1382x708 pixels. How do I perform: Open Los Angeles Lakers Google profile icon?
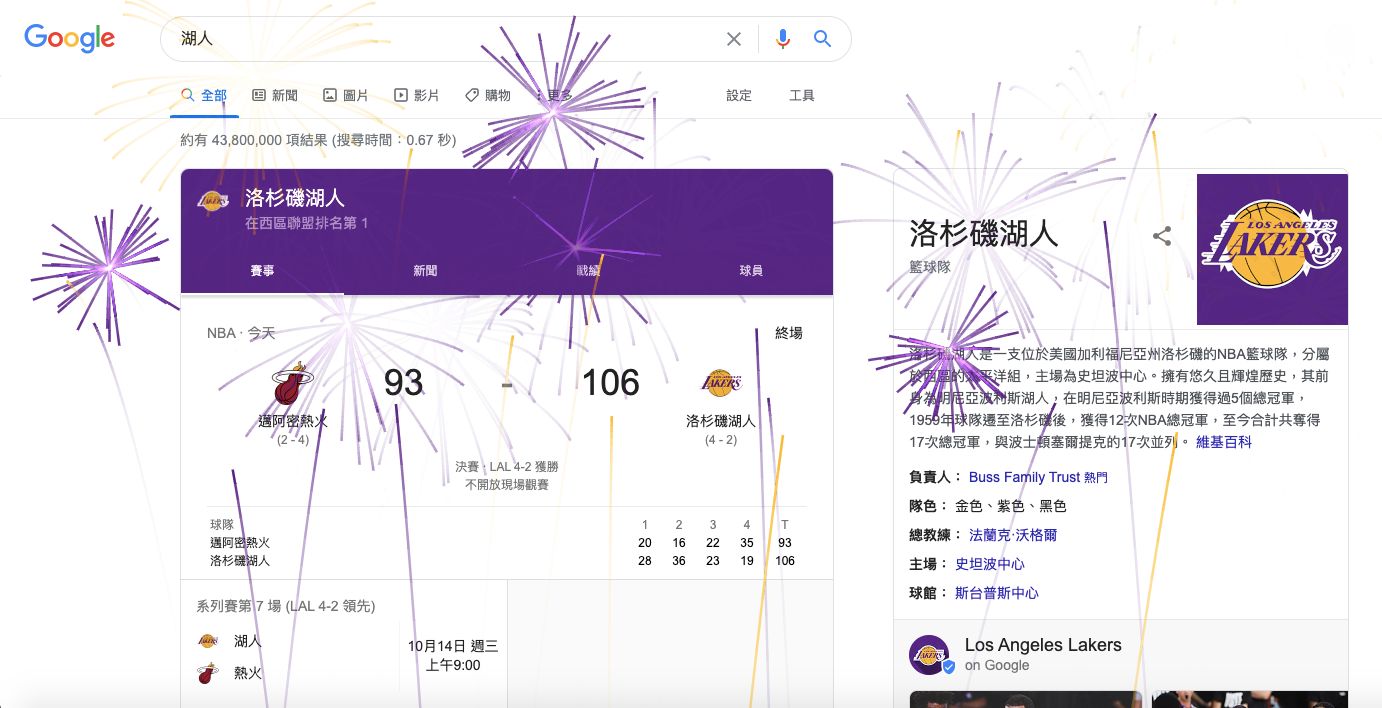(929, 655)
